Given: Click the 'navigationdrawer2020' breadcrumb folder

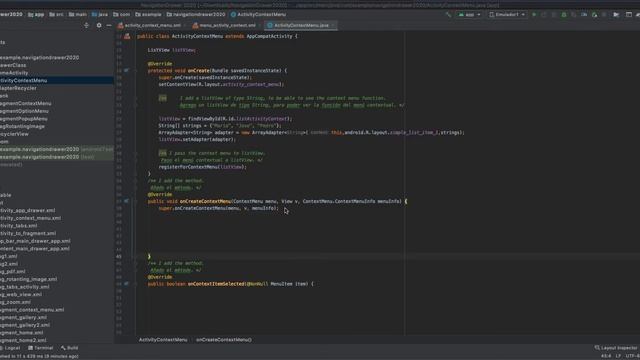Looking at the screenshot, I should click(196, 14).
